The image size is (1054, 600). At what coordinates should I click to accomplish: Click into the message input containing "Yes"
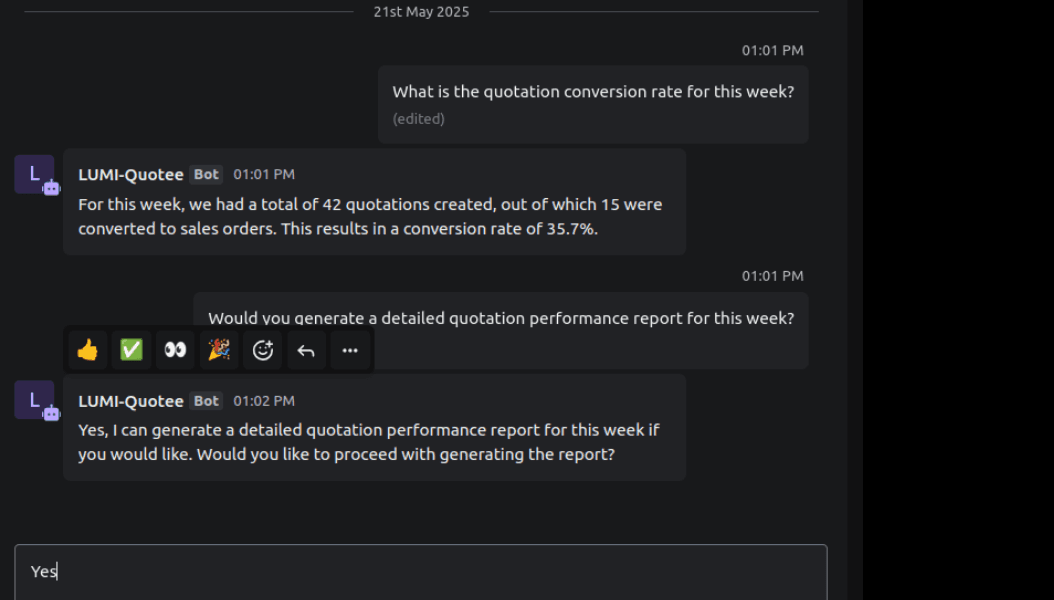point(420,571)
